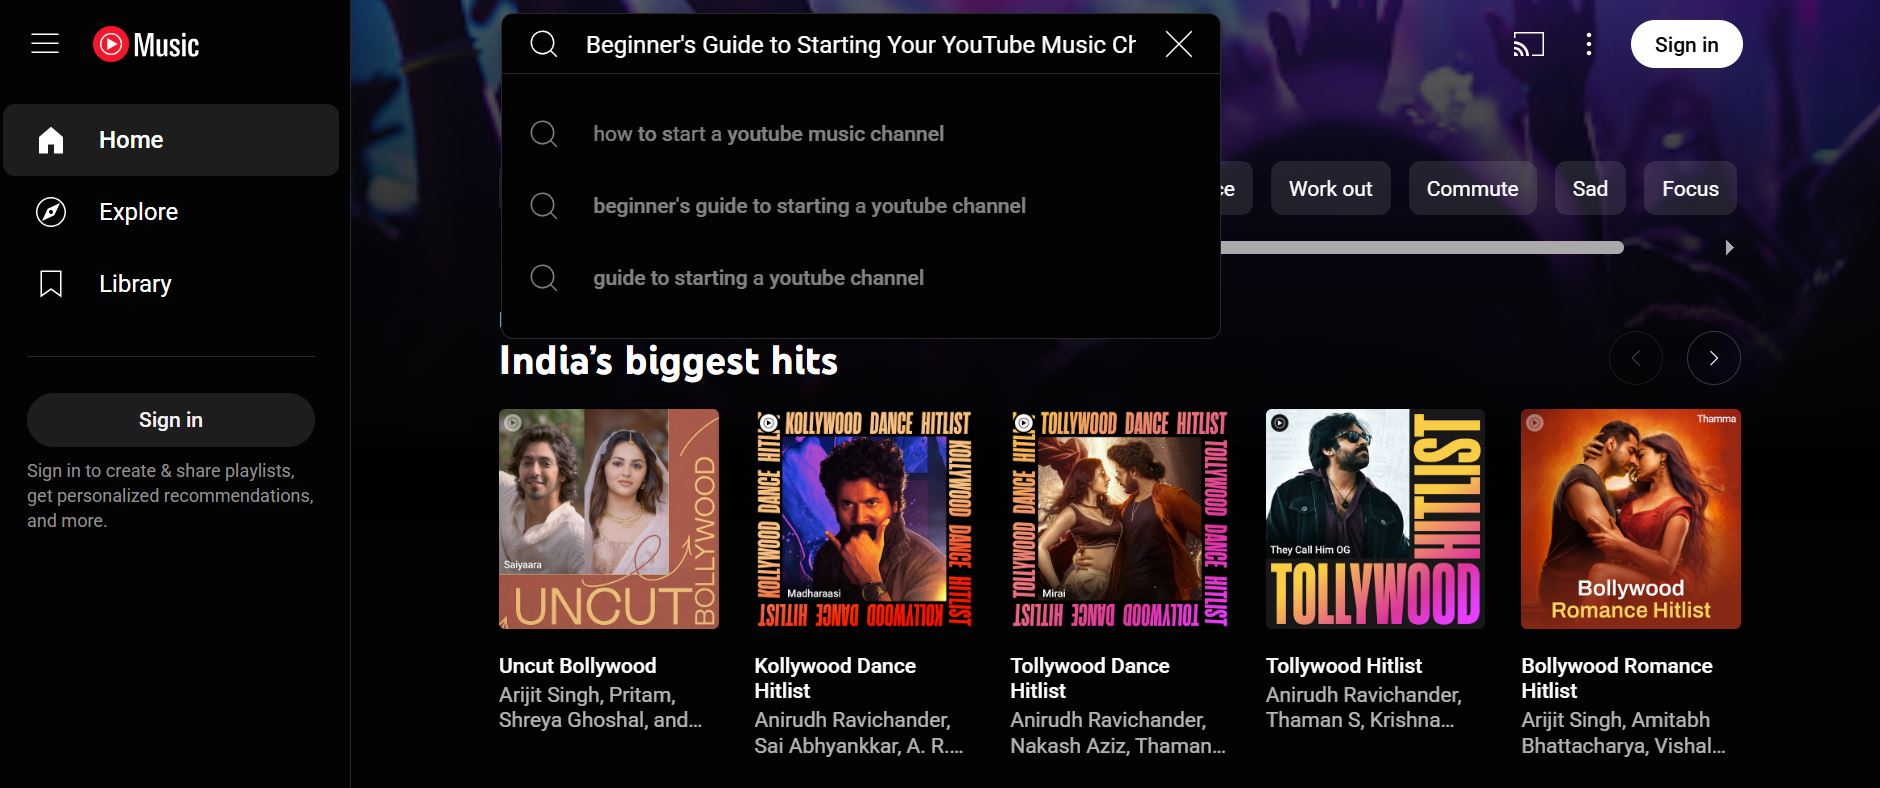Select suggestion 'beginner's guide to starting a youtube channel'

pyautogui.click(x=860, y=206)
